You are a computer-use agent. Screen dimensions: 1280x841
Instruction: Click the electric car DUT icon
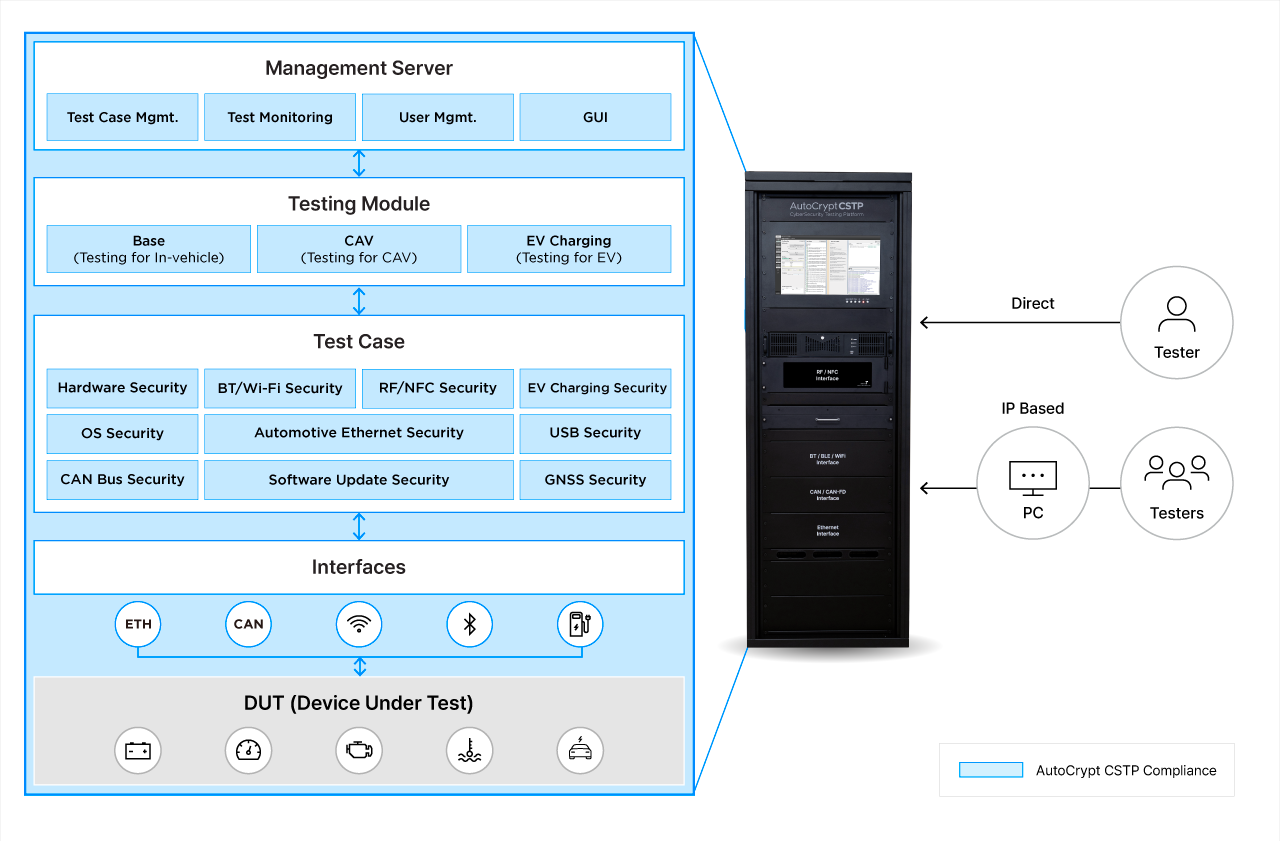(x=579, y=750)
